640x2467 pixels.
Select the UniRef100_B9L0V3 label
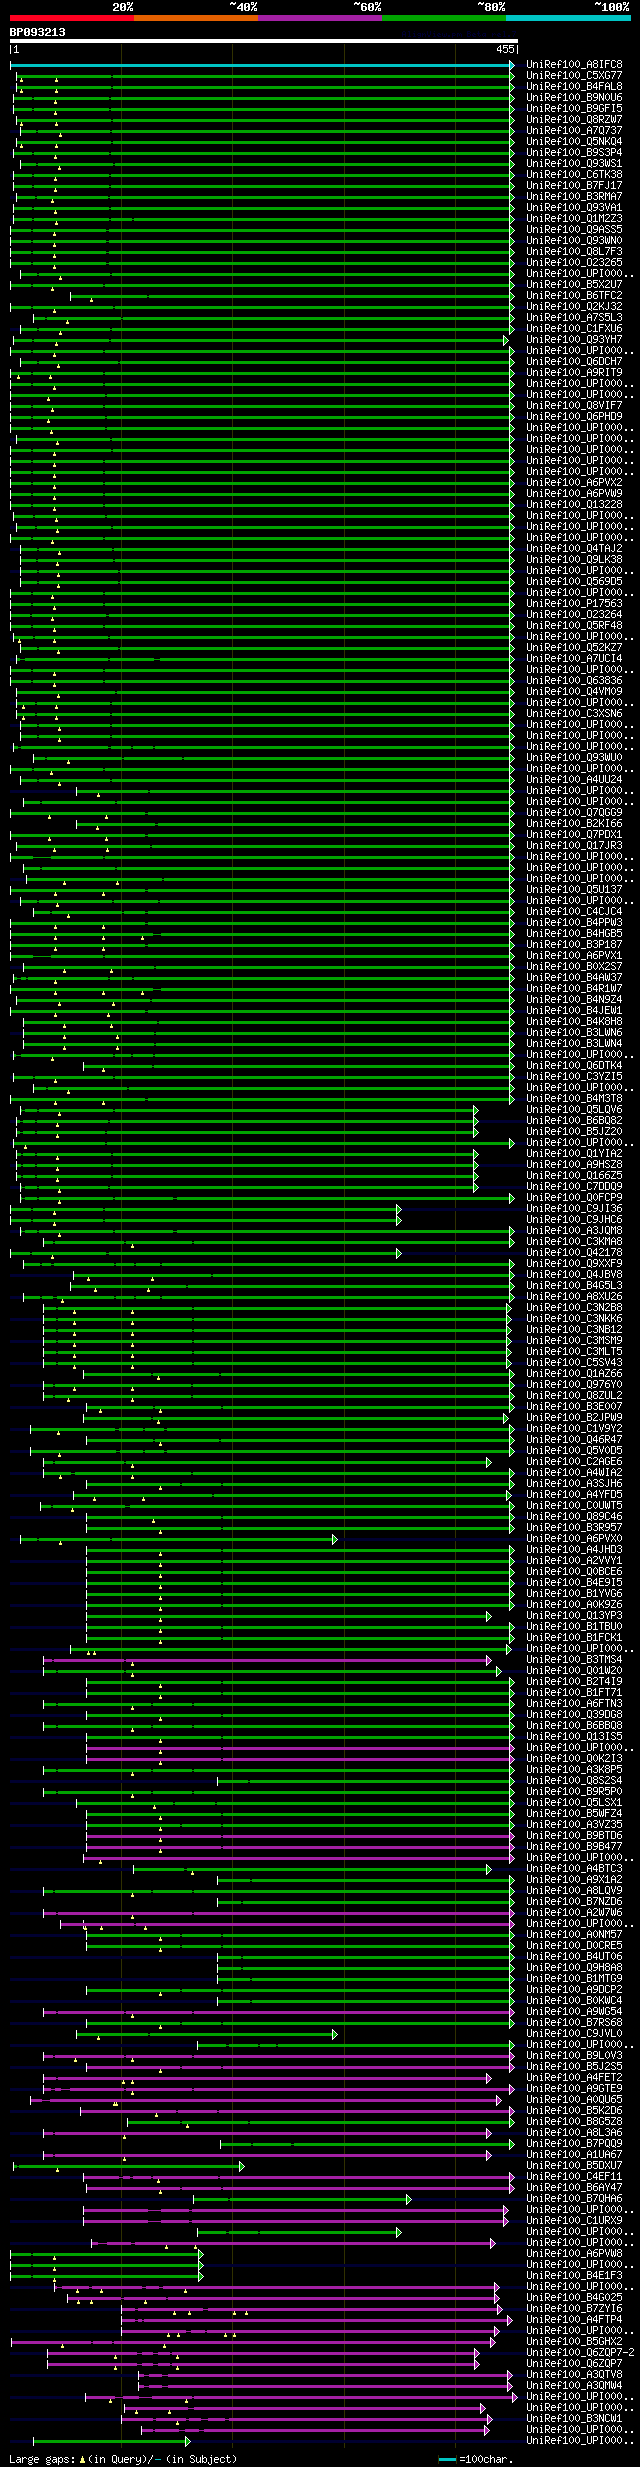[574, 2056]
